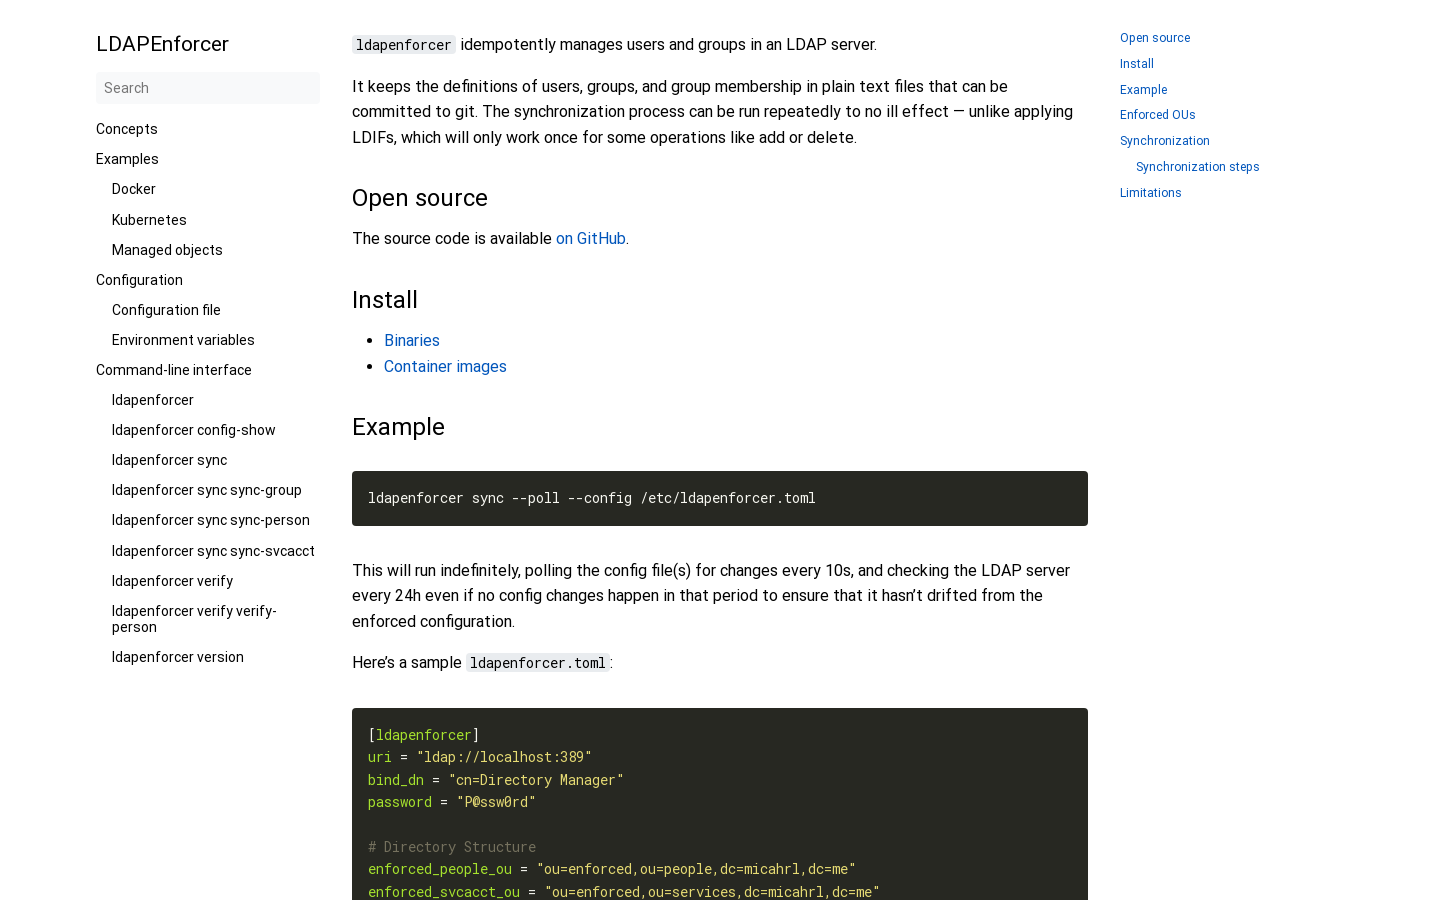Focus the Search input field

point(208,88)
